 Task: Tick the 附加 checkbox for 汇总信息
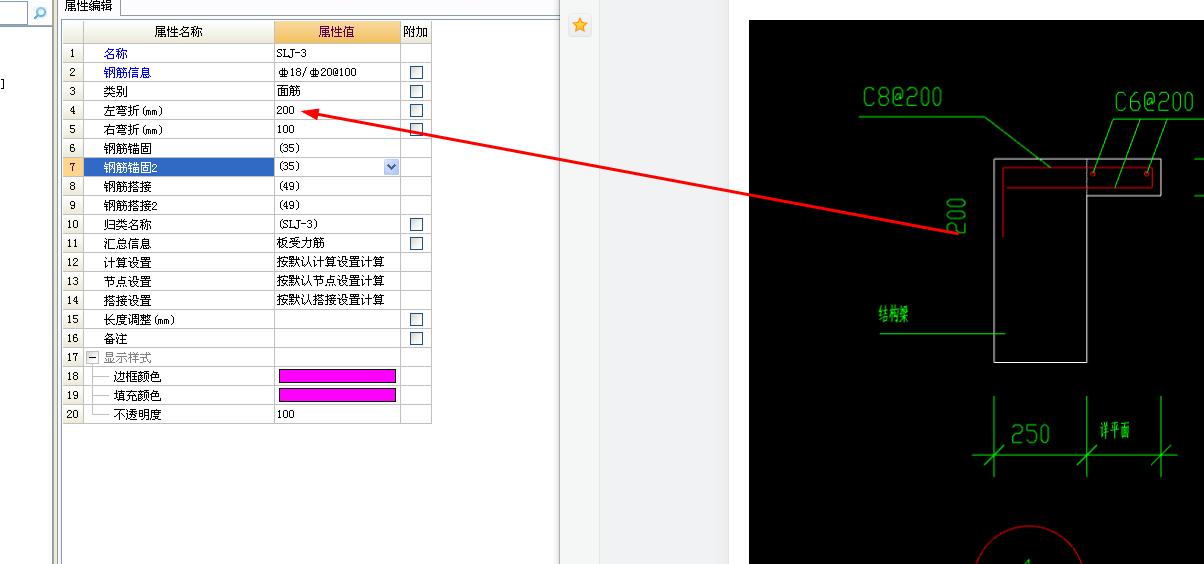(416, 243)
